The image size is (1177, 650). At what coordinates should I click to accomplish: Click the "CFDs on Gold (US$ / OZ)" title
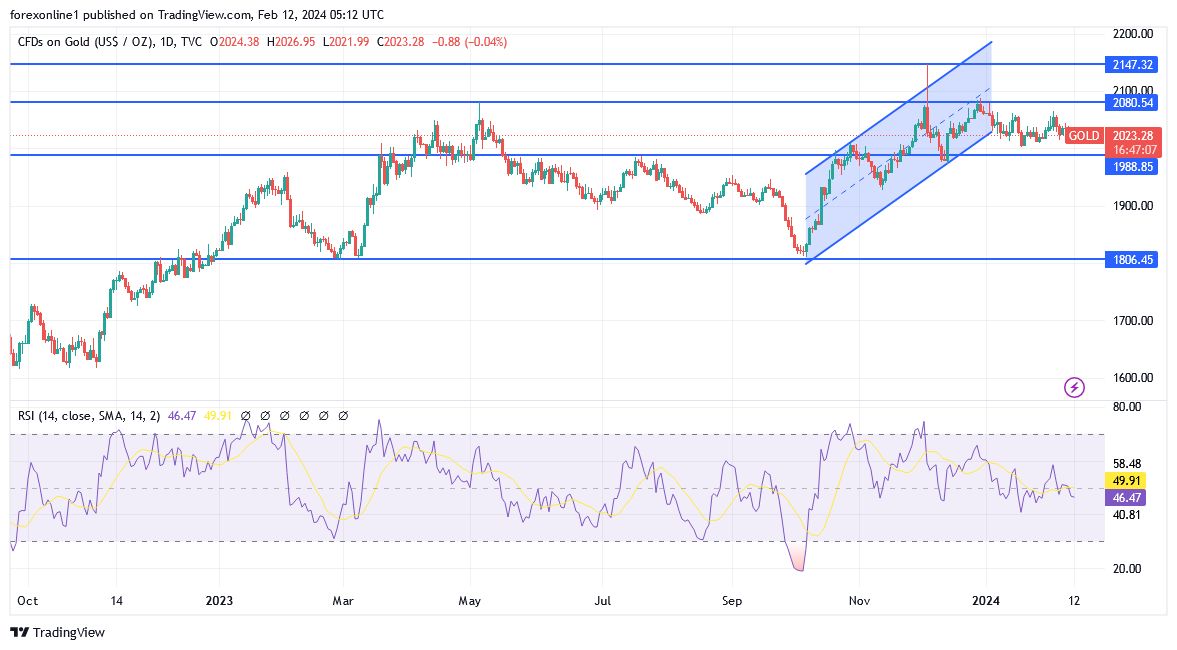pos(86,42)
